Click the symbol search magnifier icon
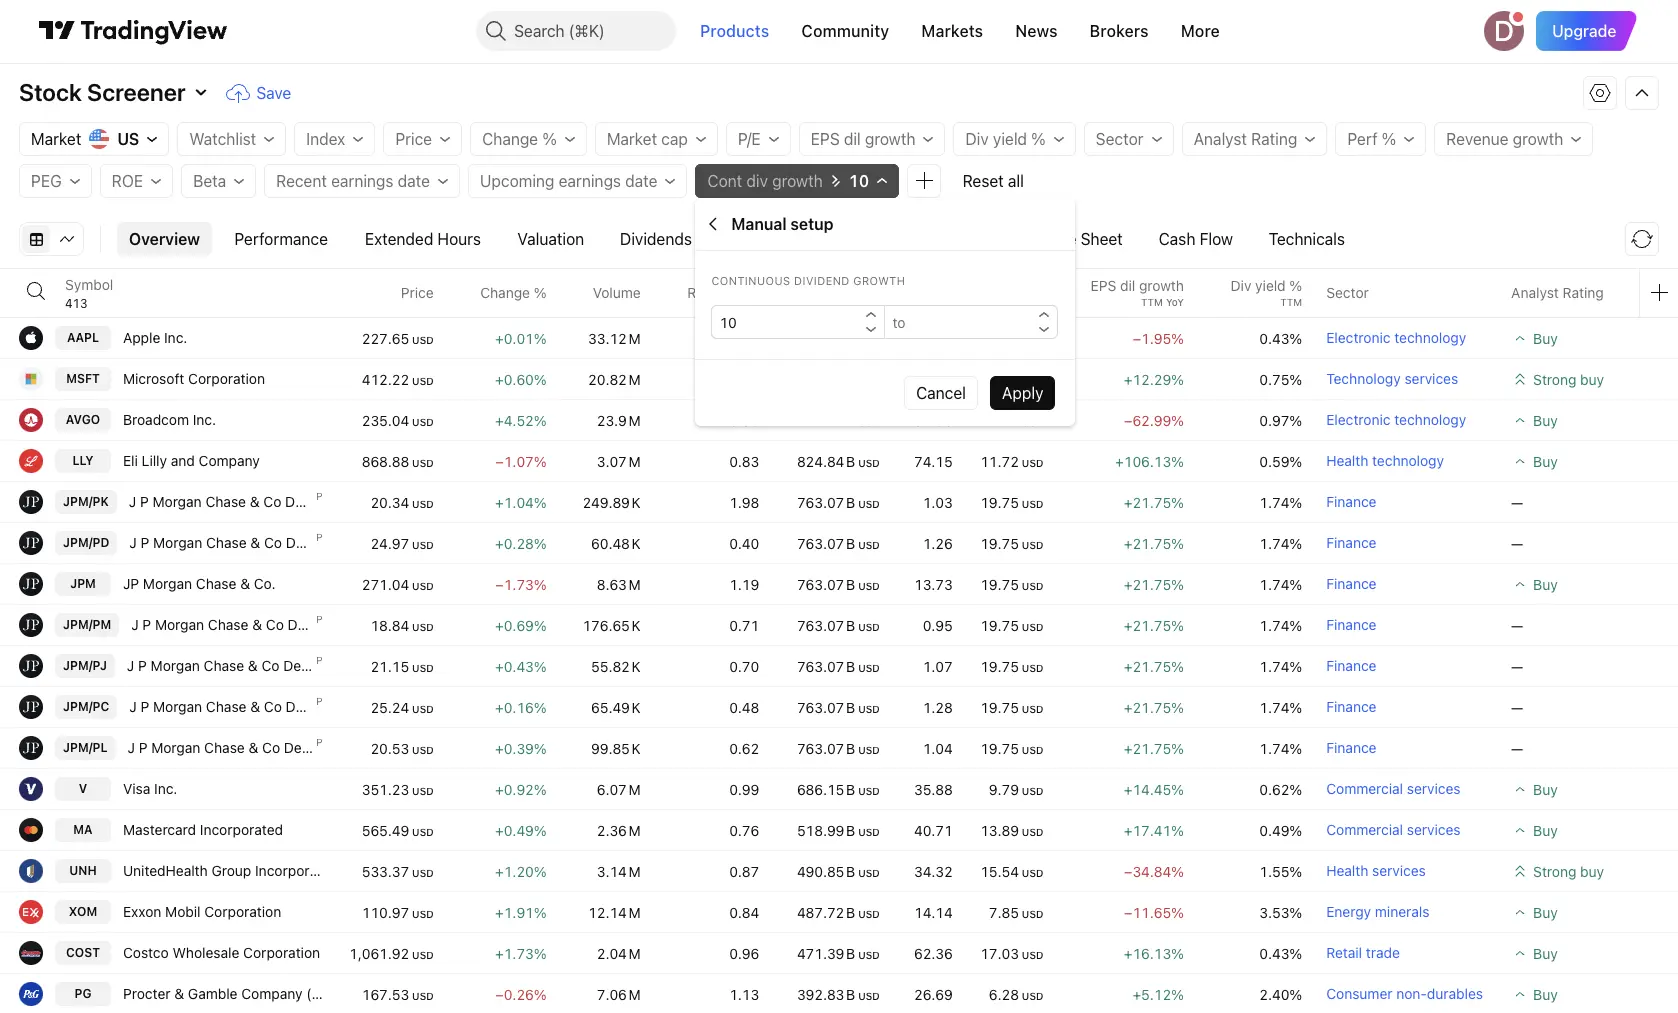Viewport: 1678px width, 1013px height. coord(35,291)
